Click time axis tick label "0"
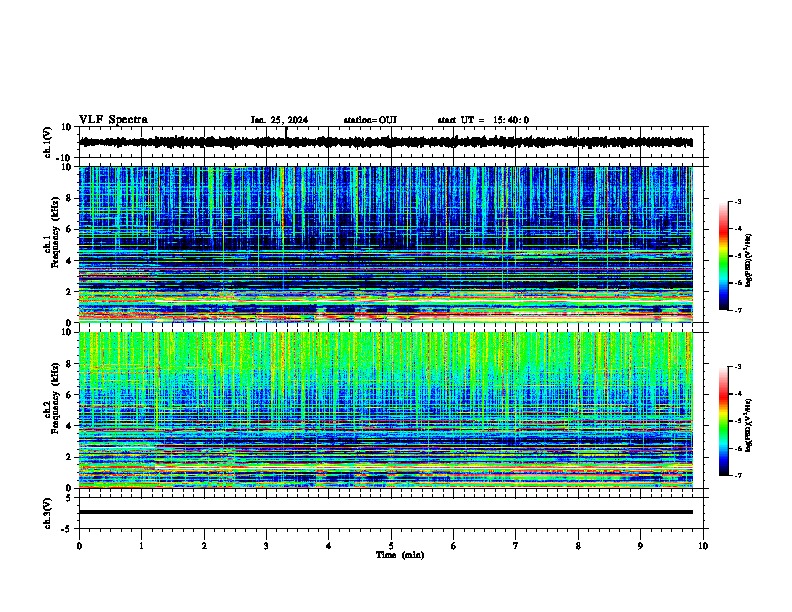Image resolution: width=792 pixels, height=612 pixels. click(x=79, y=546)
